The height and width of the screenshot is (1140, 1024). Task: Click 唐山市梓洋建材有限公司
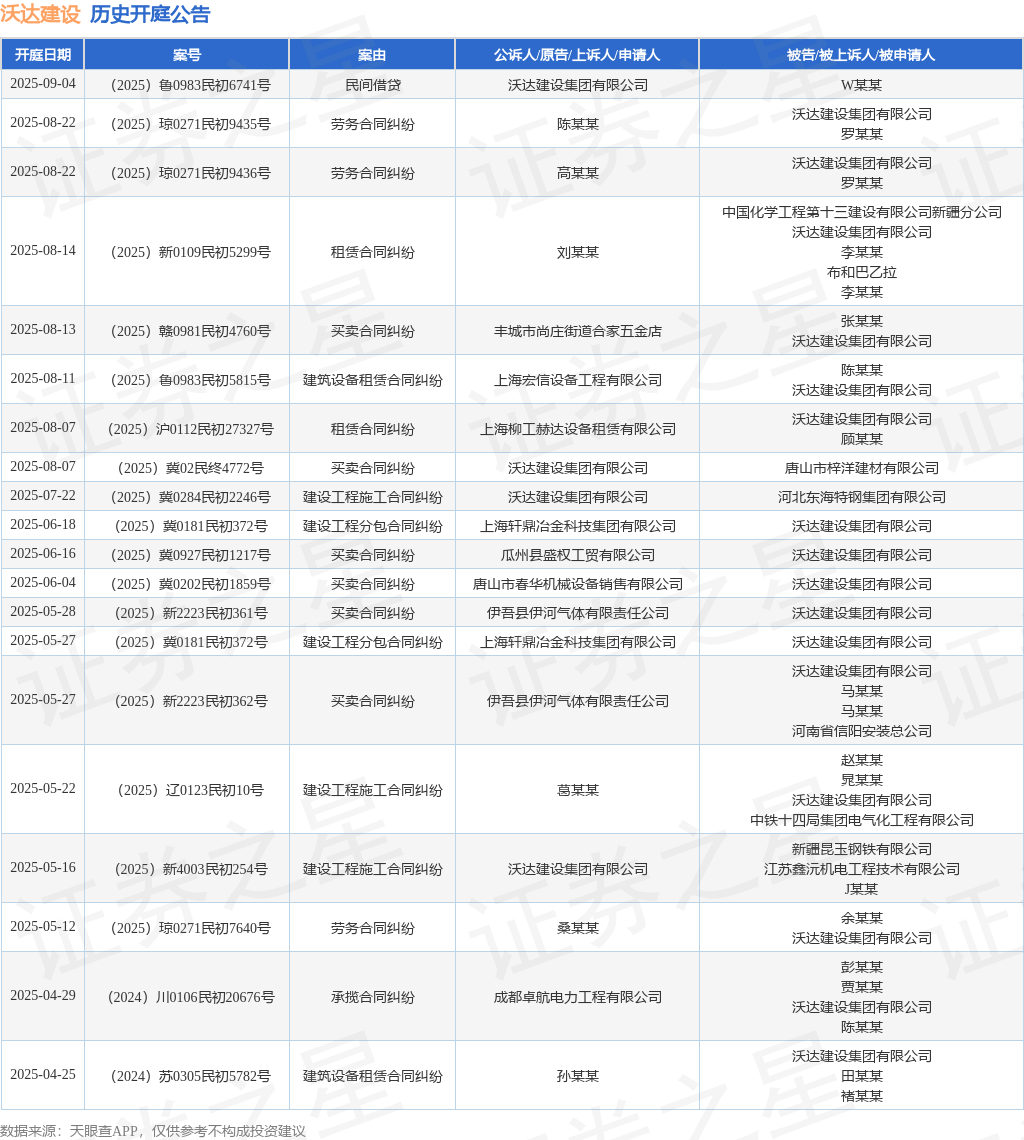[x=861, y=468]
